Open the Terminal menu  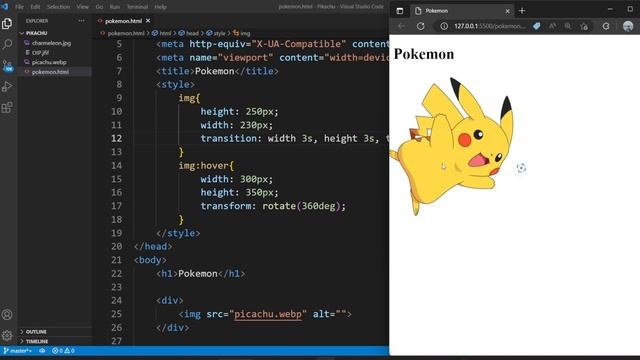pyautogui.click(x=137, y=7)
